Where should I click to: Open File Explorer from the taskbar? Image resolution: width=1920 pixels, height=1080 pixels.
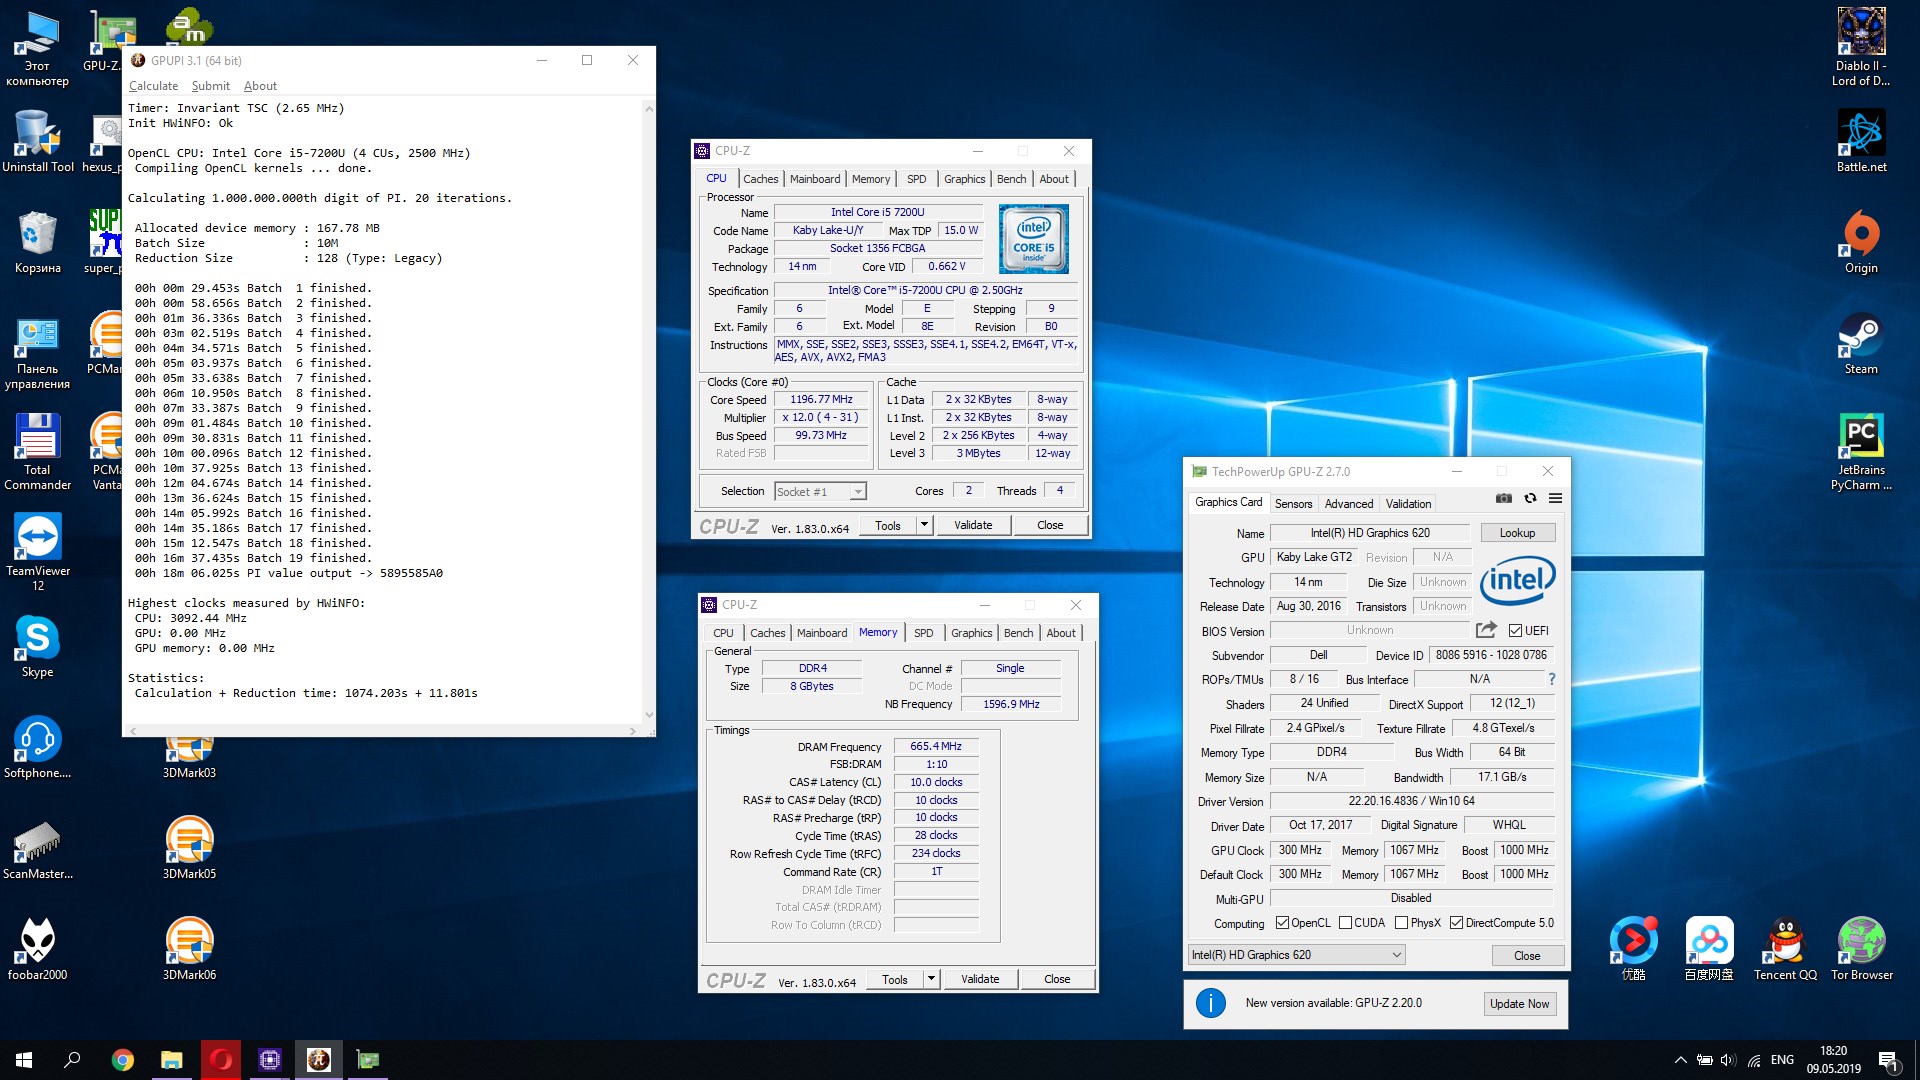click(x=172, y=1060)
